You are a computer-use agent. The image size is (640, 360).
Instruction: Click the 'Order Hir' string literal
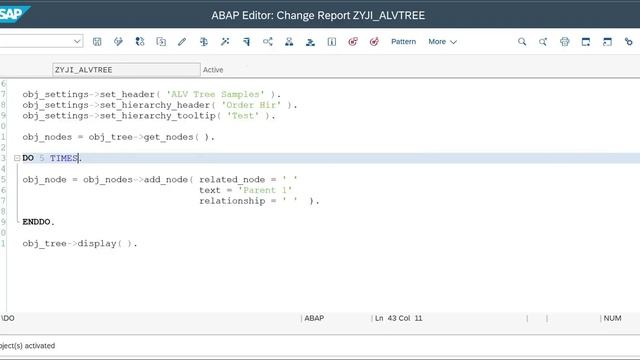pyautogui.click(x=251, y=105)
